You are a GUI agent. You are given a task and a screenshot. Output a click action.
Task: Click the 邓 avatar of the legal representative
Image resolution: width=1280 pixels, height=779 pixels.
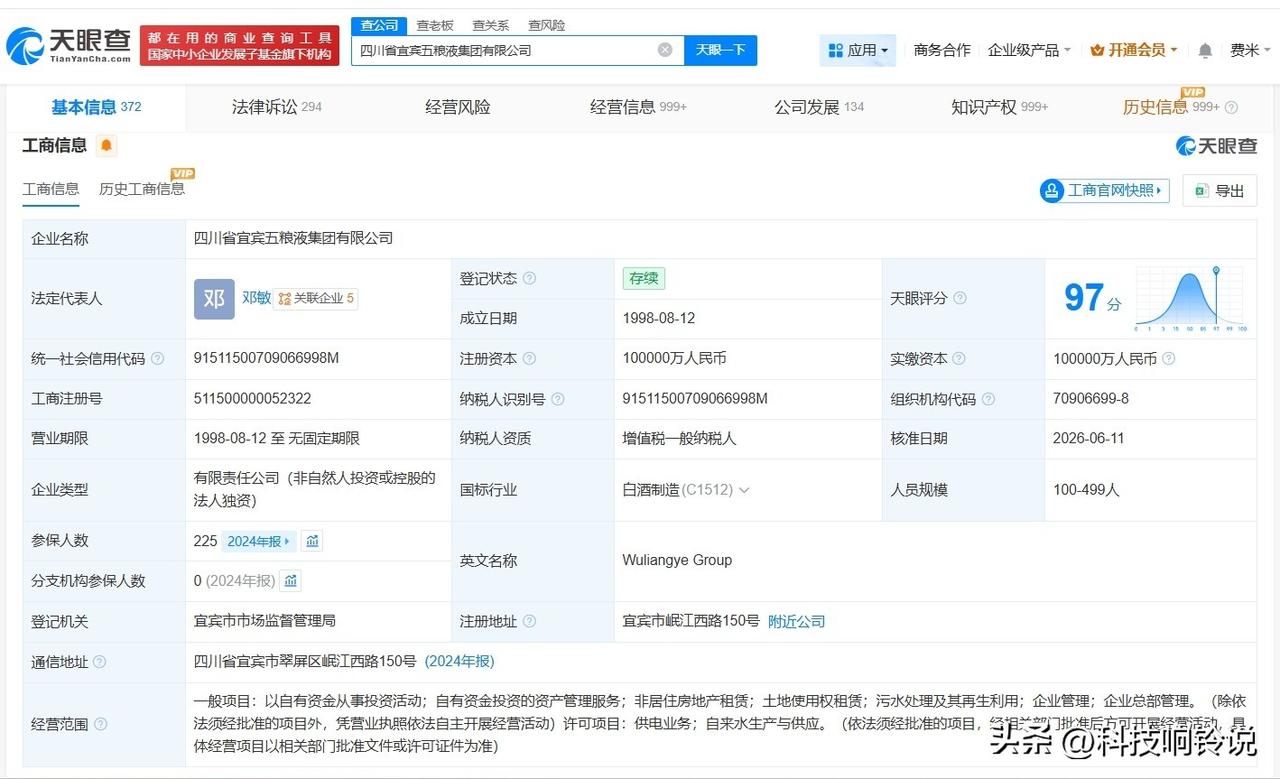tap(214, 298)
